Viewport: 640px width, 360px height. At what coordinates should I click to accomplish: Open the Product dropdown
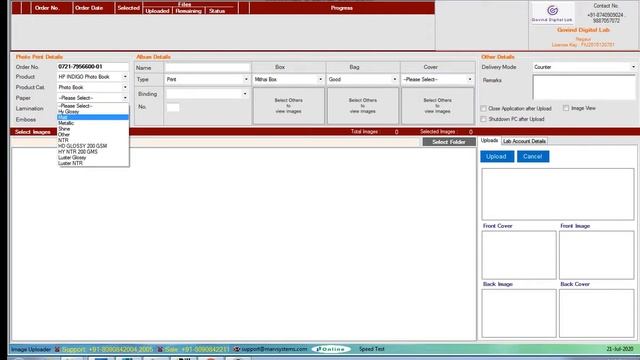pyautogui.click(x=125, y=77)
